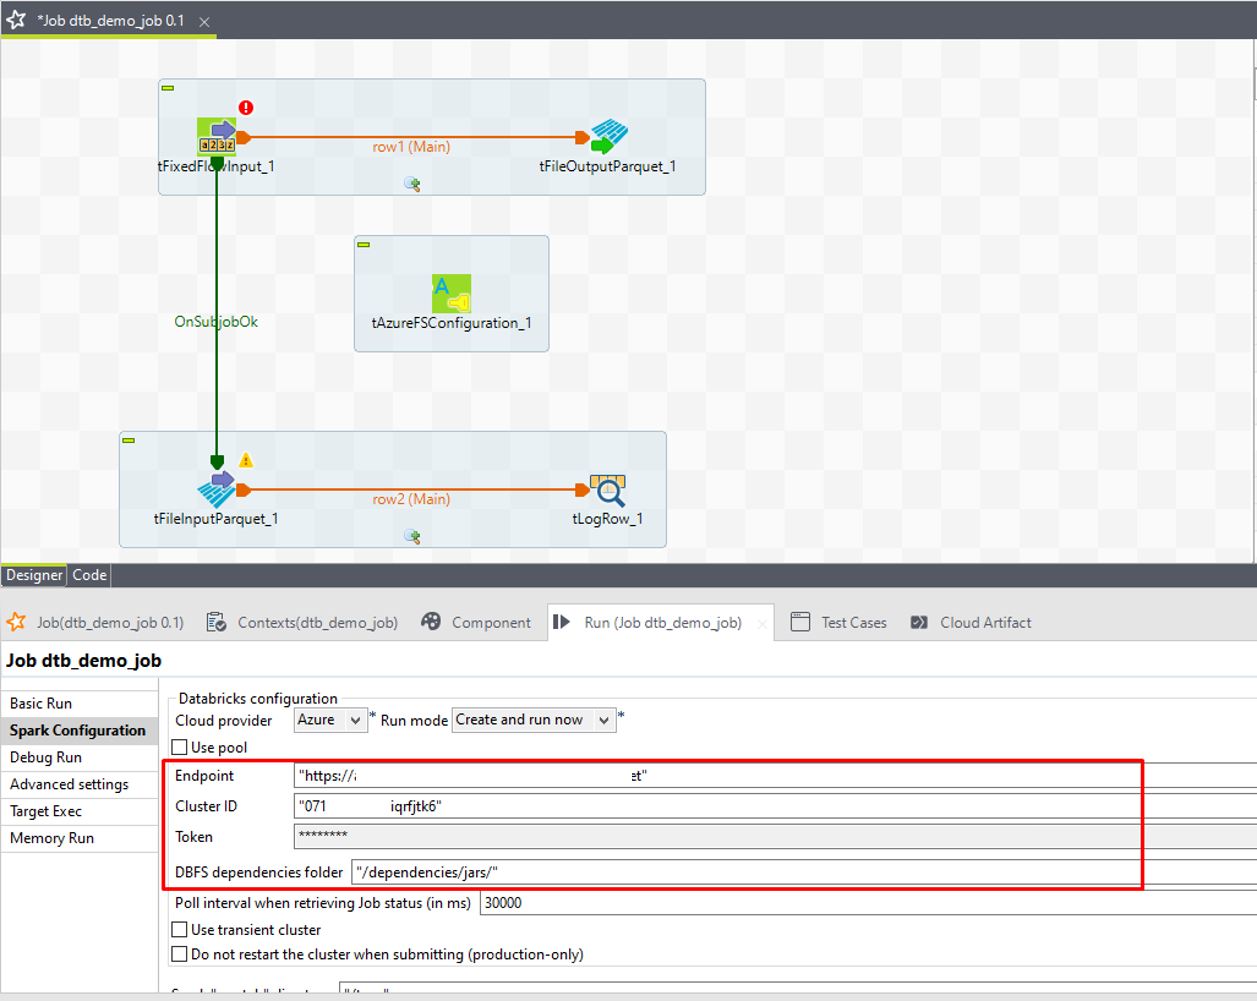The width and height of the screenshot is (1257, 1001).
Task: Select the tFixedFlowInput_1 component icon
Action: [x=216, y=136]
